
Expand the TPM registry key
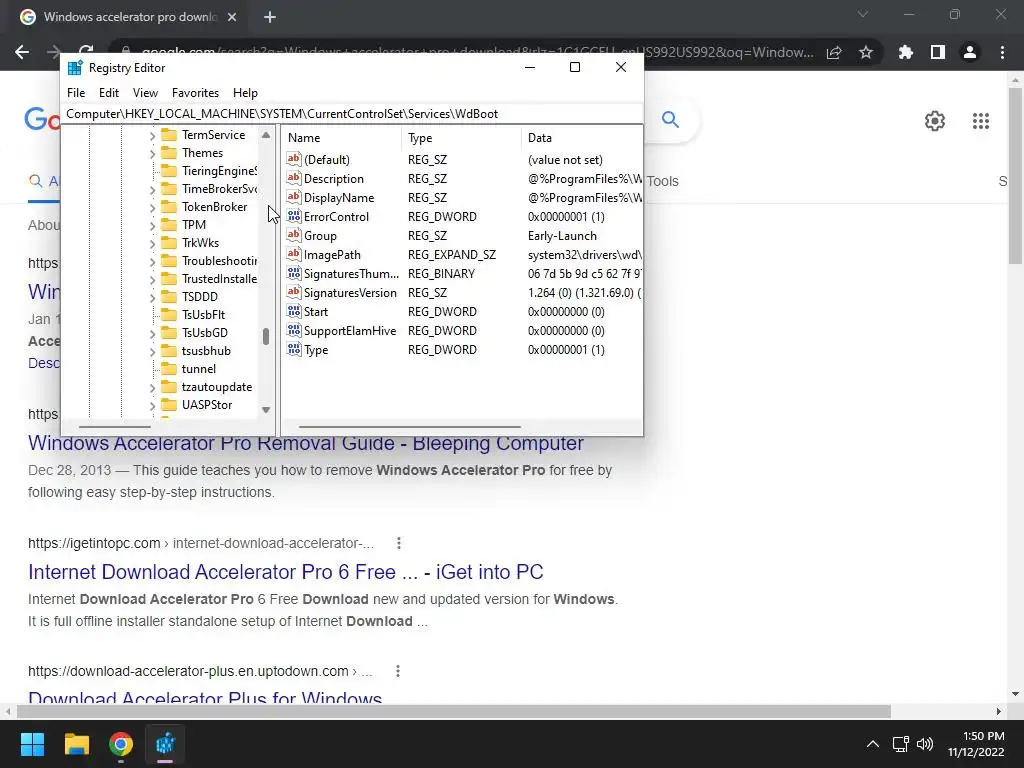[x=152, y=226]
